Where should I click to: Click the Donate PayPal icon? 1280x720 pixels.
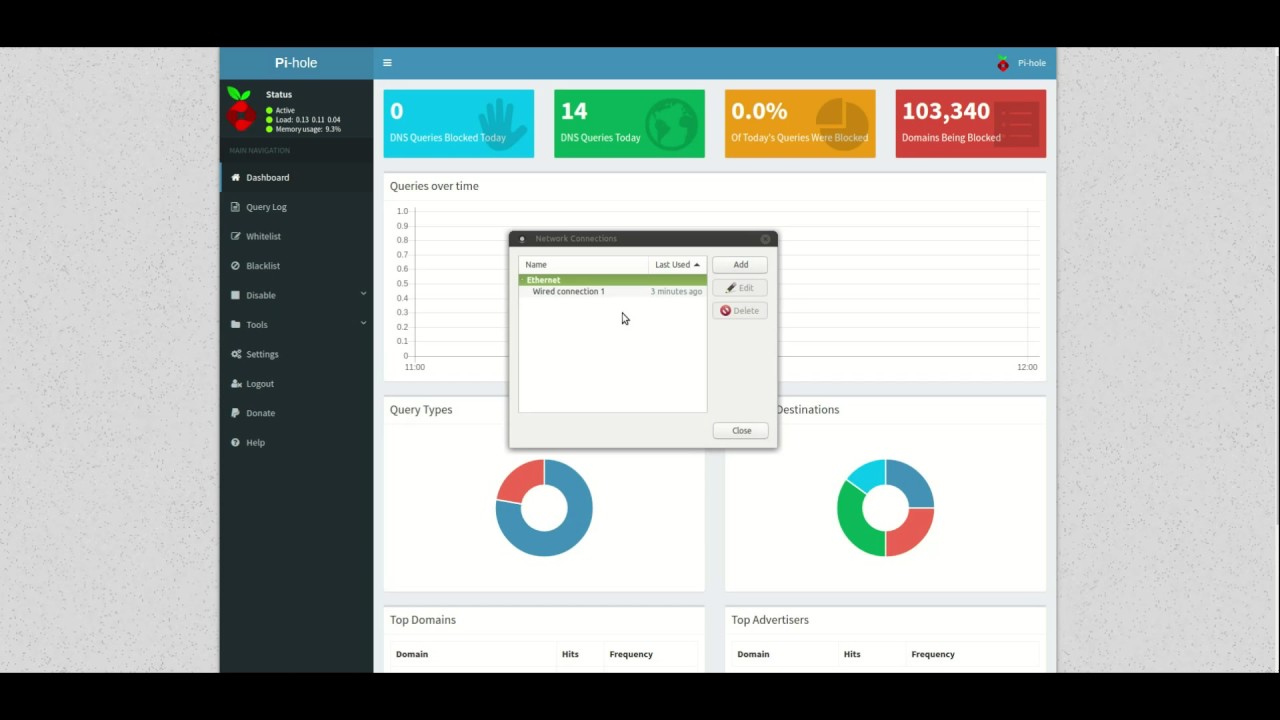(236, 413)
